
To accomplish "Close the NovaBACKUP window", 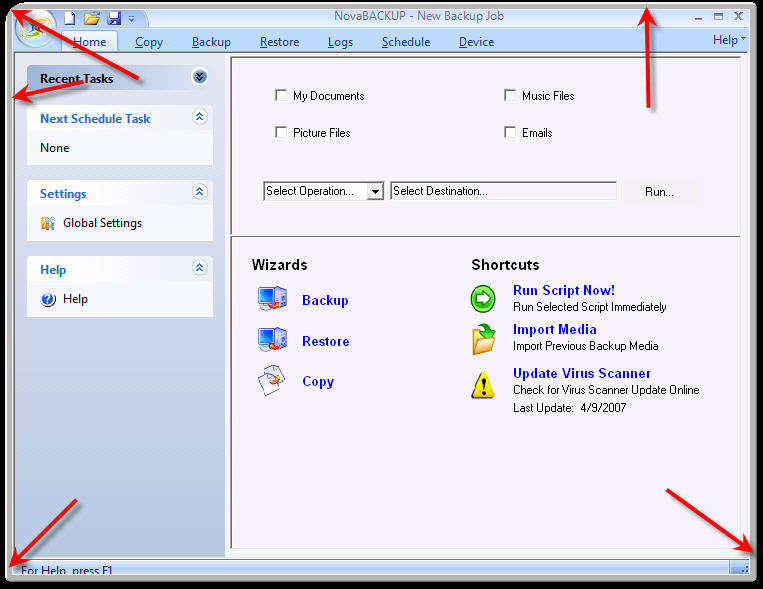I will 738,16.
